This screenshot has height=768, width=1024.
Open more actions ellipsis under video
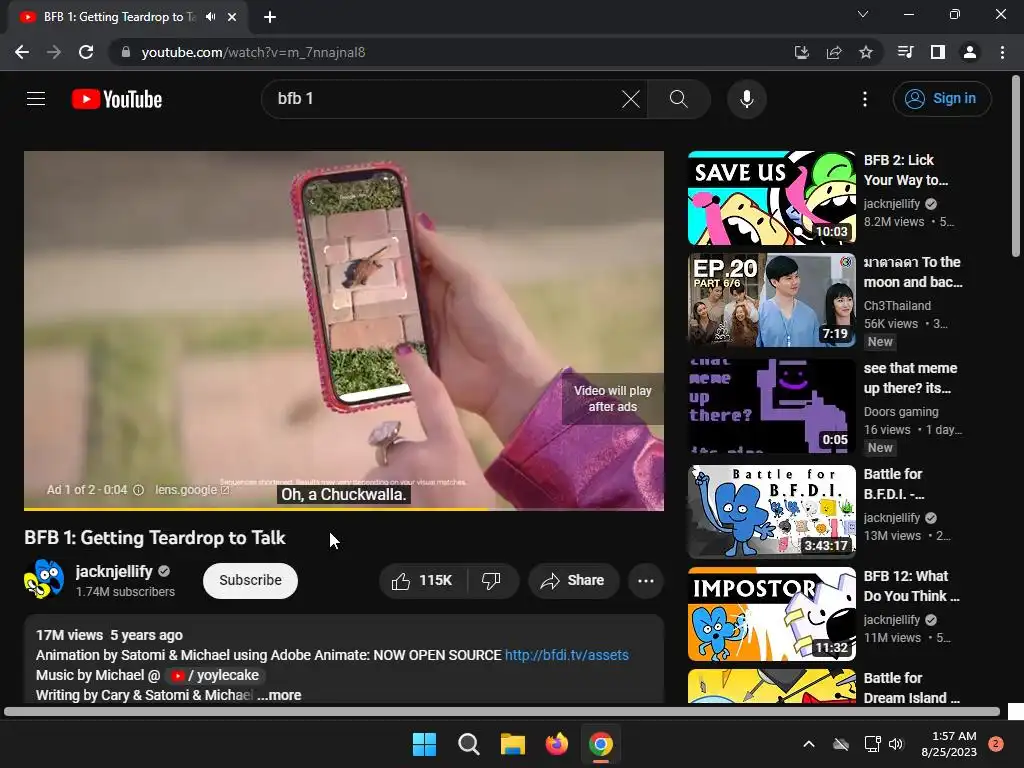click(x=646, y=581)
